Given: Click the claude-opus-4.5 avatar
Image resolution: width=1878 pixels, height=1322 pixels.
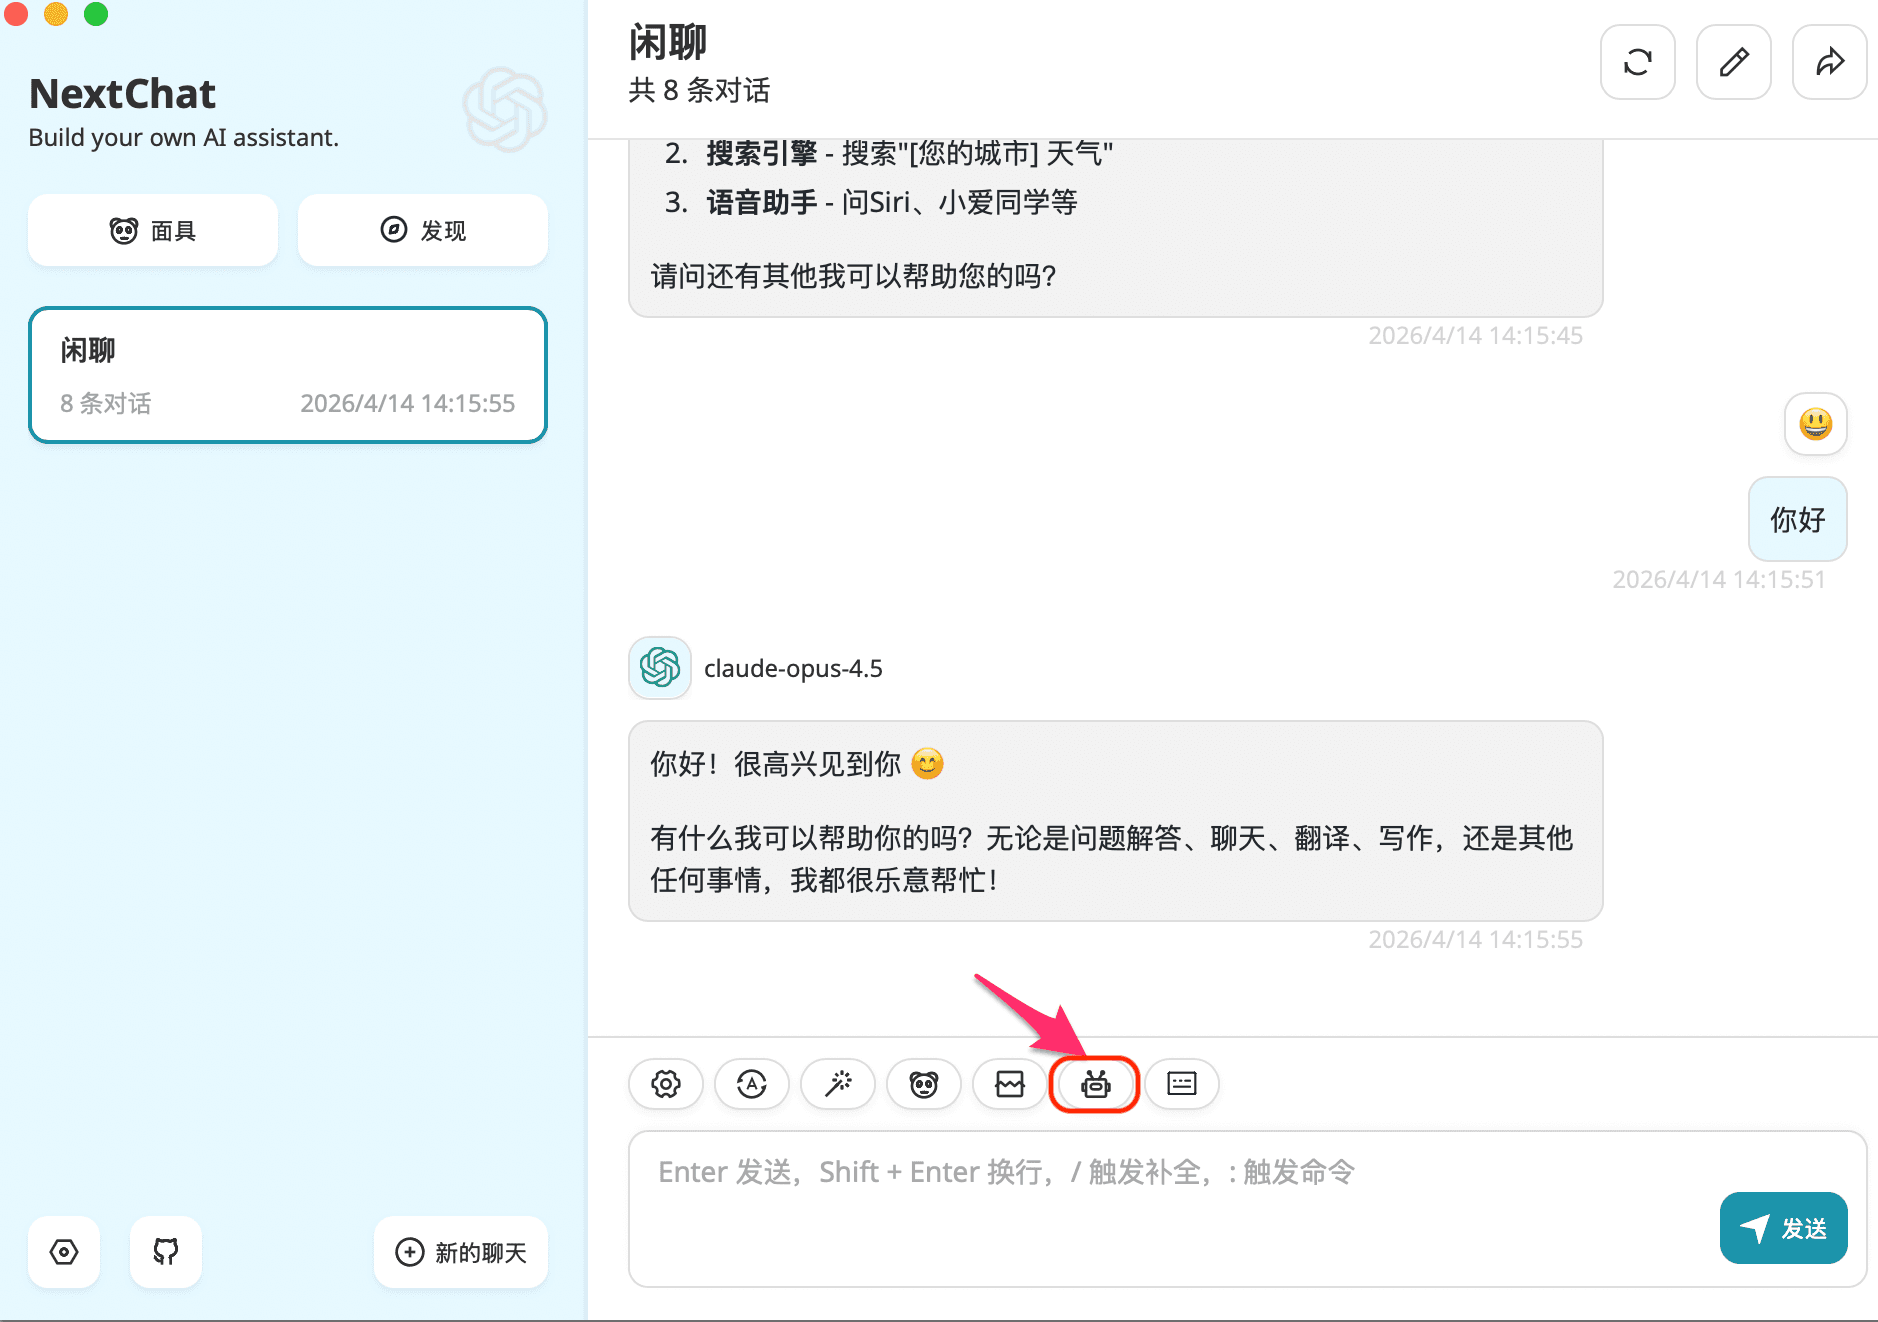Looking at the screenshot, I should tap(659, 668).
